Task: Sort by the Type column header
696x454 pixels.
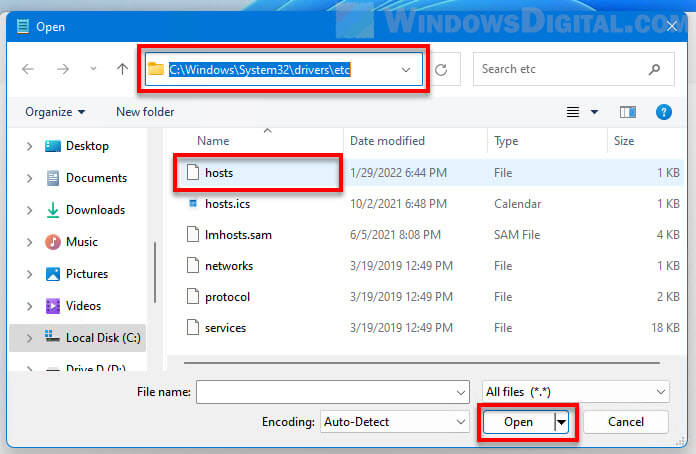Action: (x=506, y=141)
